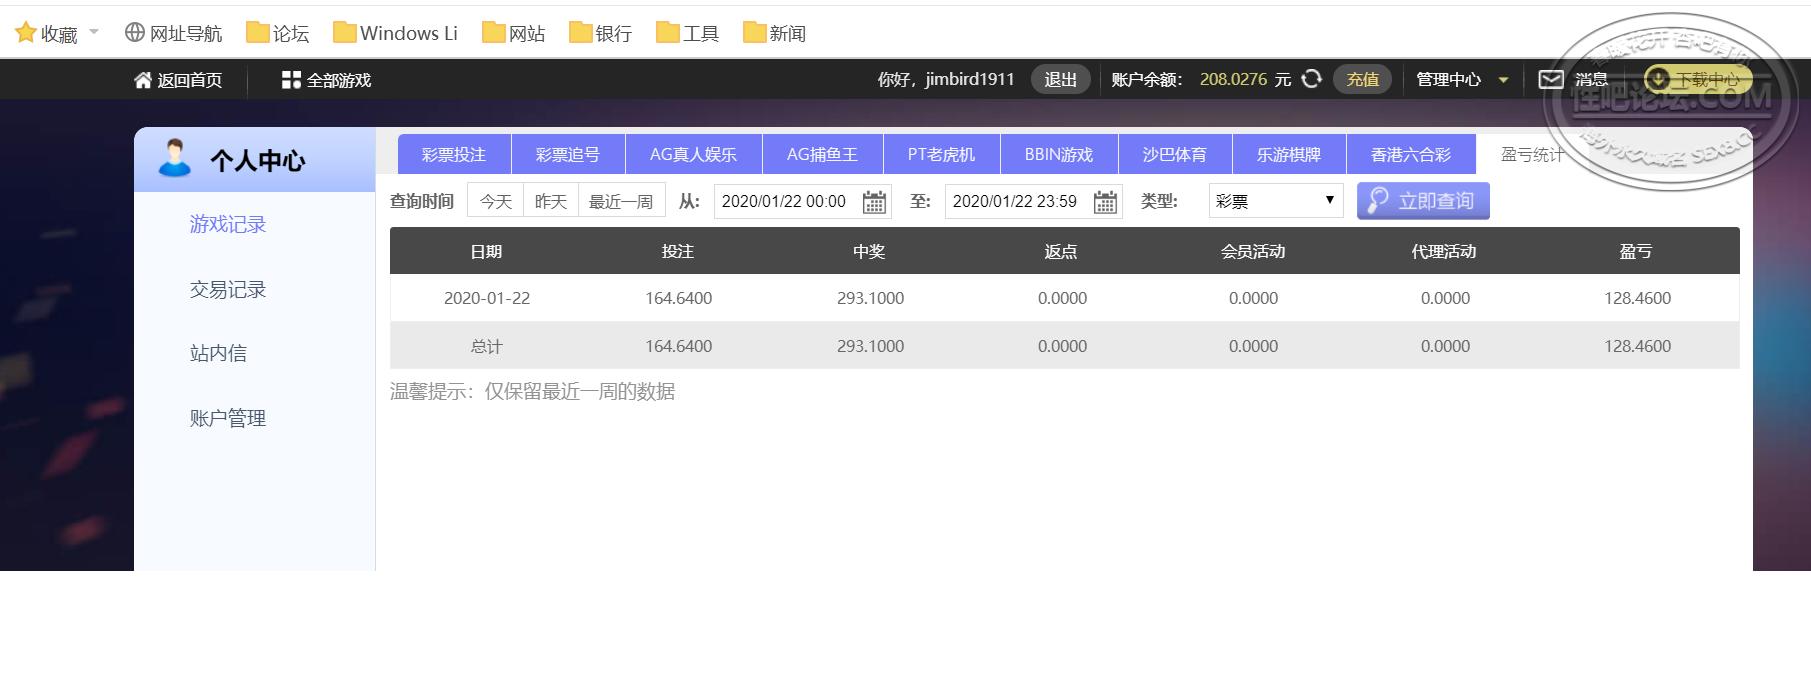
Task: Click the 中奖 column header
Action: coord(869,251)
